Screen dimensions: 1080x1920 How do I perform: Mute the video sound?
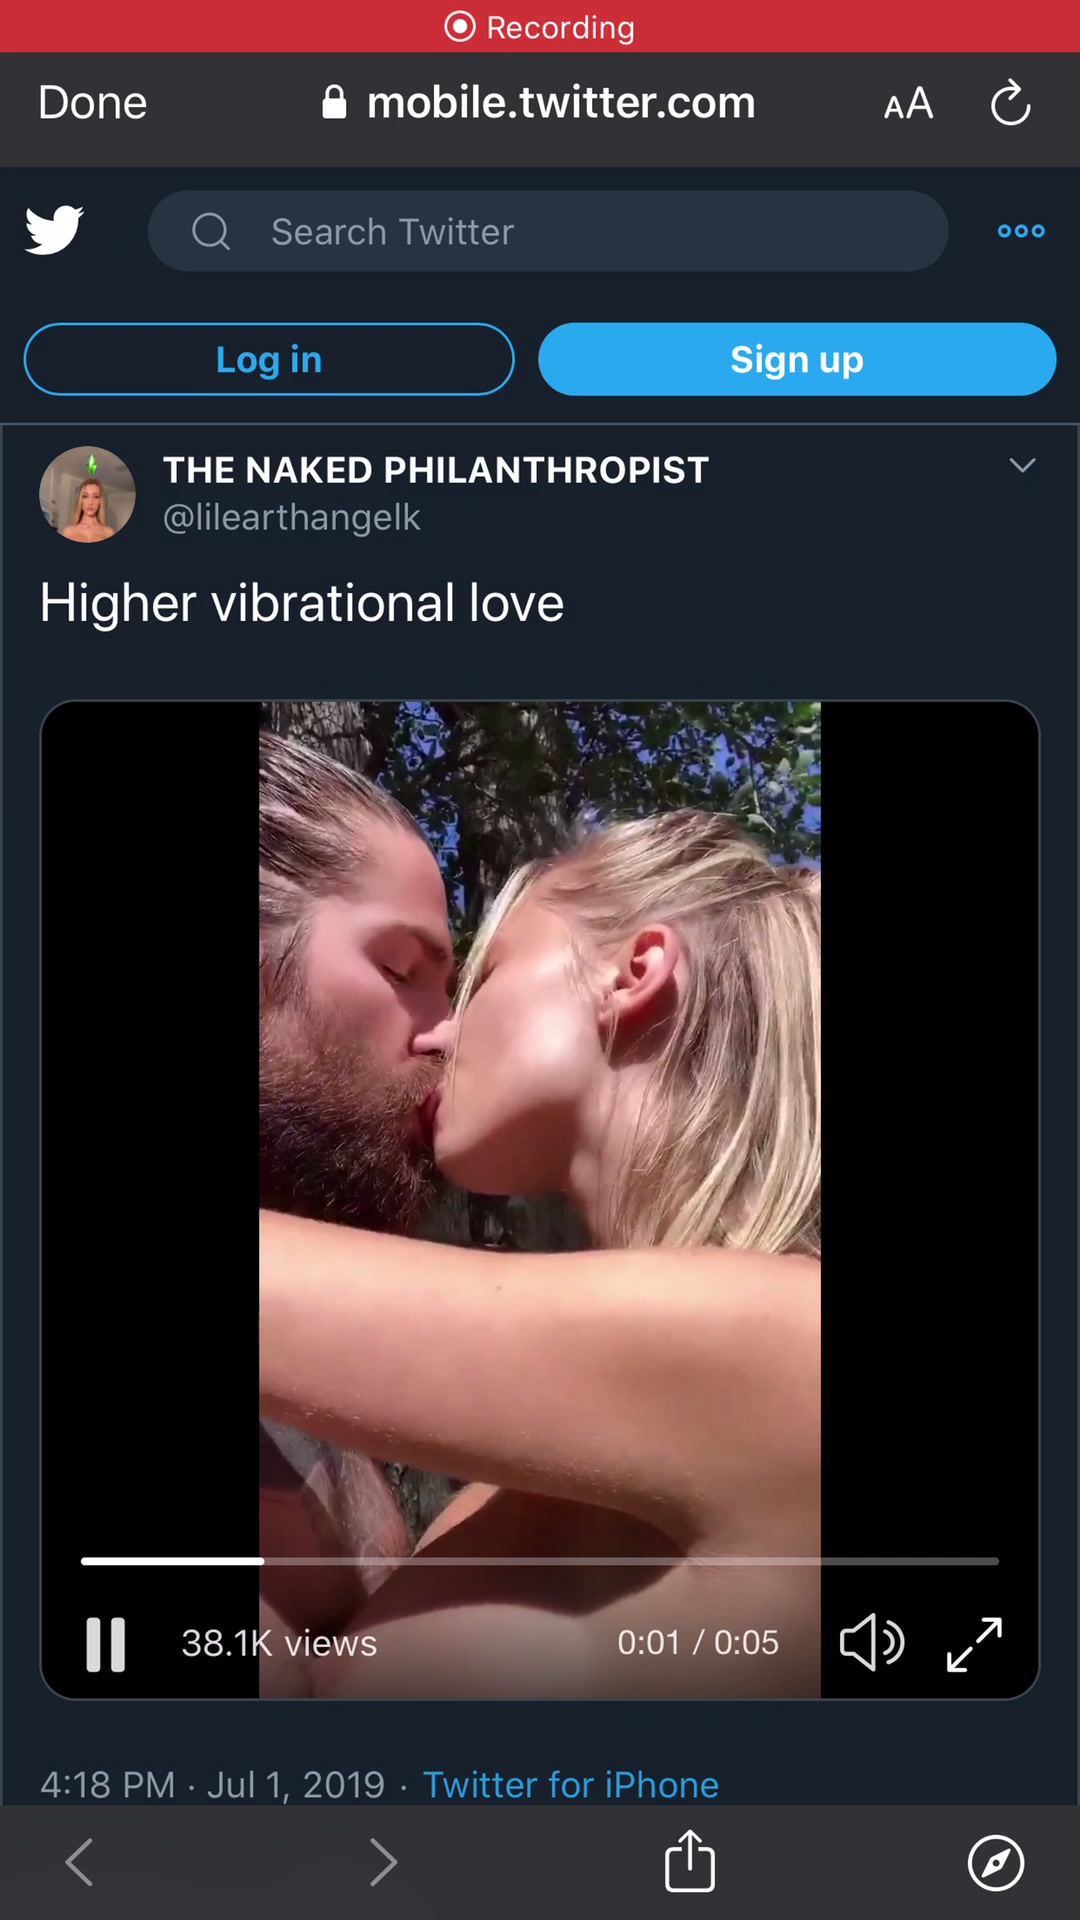[872, 1642]
